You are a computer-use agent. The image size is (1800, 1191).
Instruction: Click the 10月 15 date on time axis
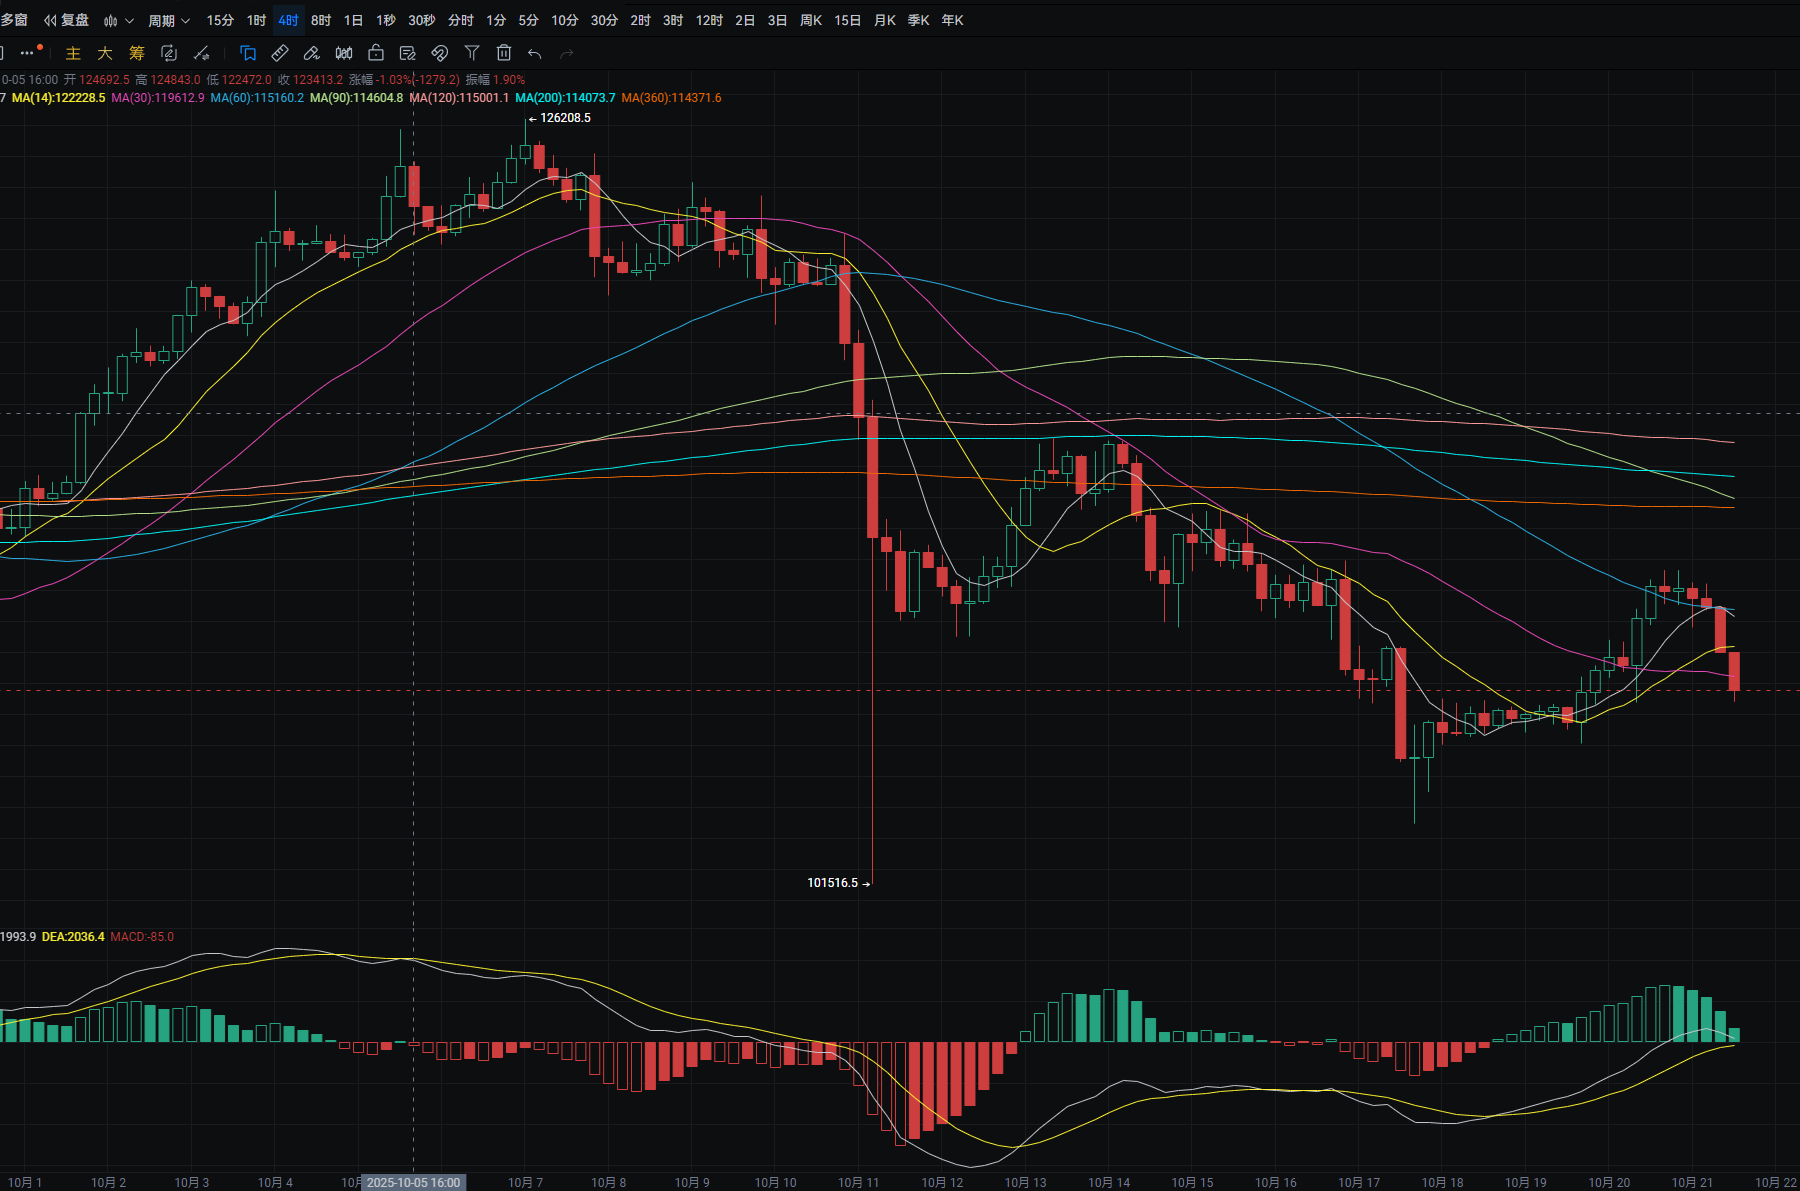[x=1192, y=1182]
